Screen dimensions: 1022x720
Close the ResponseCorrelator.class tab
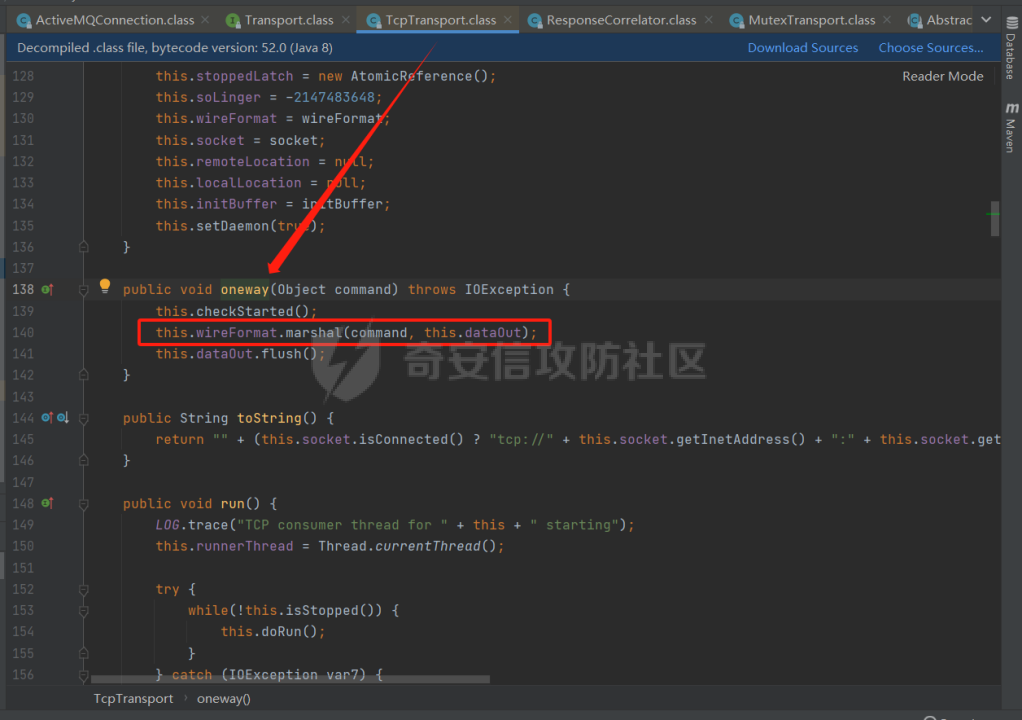[x=708, y=20]
